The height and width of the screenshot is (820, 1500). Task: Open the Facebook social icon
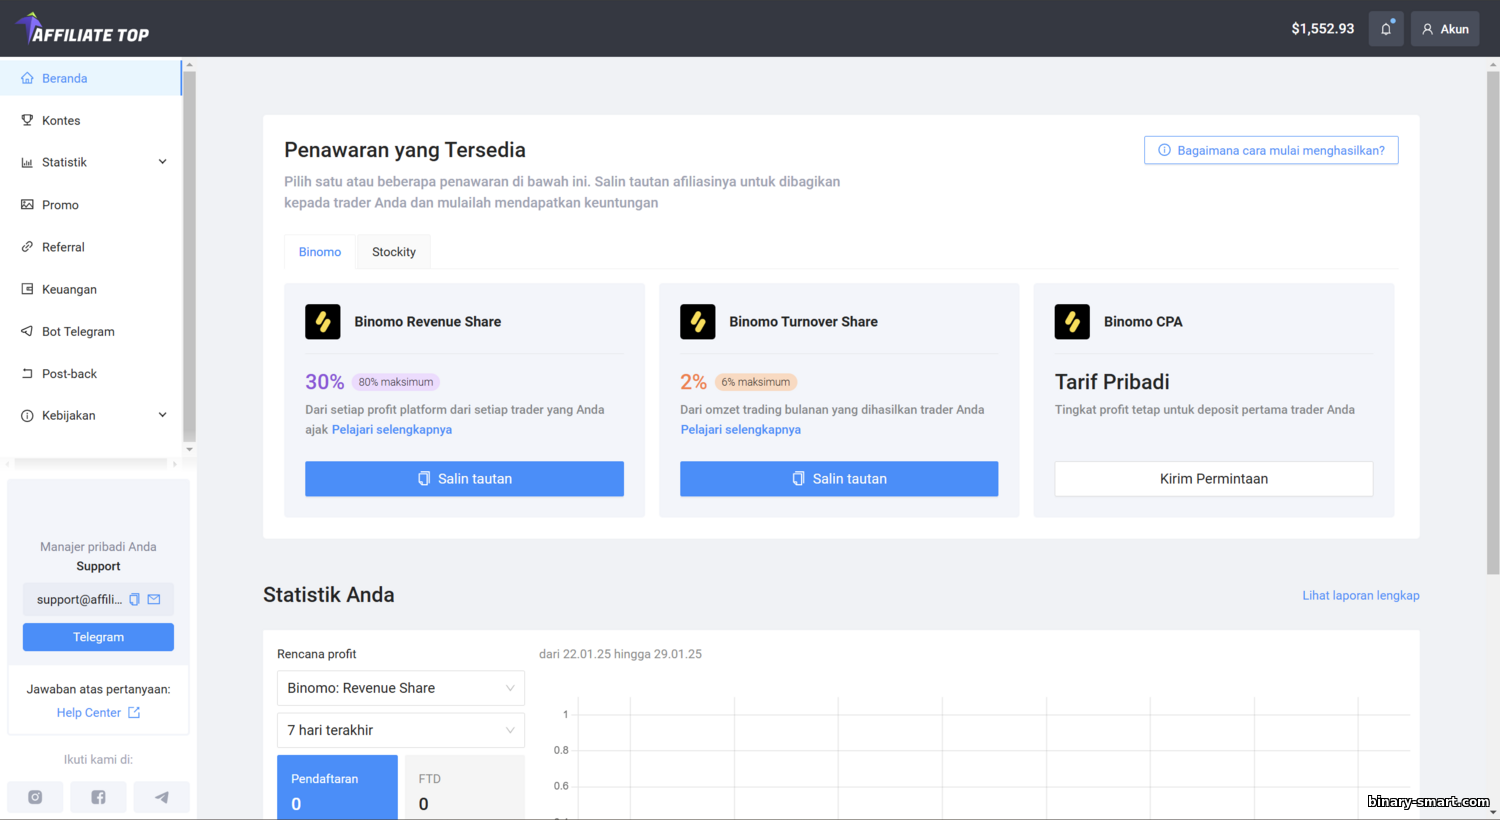(98, 797)
